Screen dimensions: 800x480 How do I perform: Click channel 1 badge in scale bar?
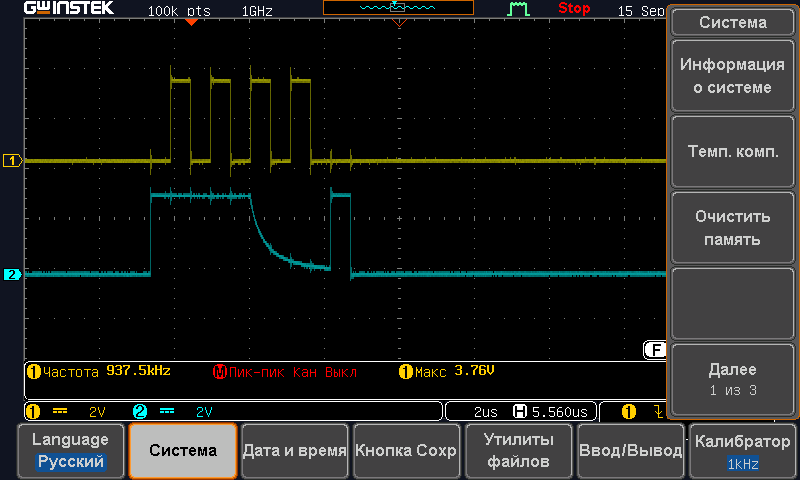(33, 412)
